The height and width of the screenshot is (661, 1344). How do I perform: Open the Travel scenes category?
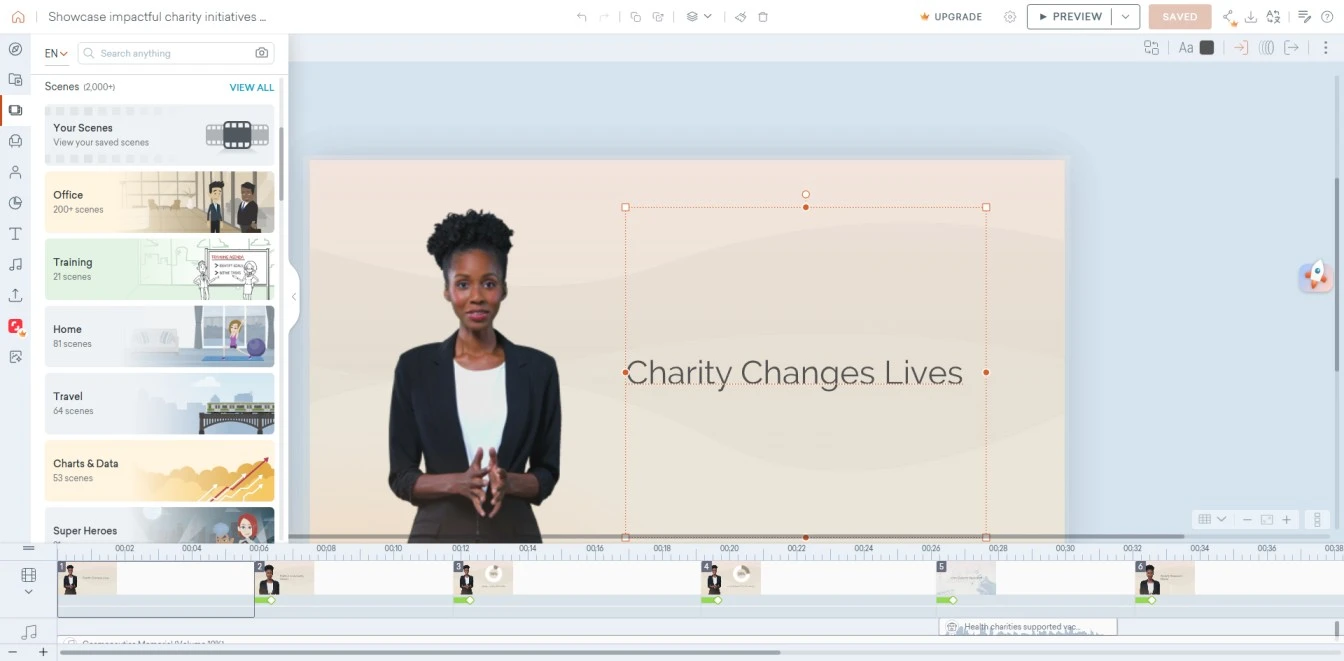pyautogui.click(x=159, y=403)
